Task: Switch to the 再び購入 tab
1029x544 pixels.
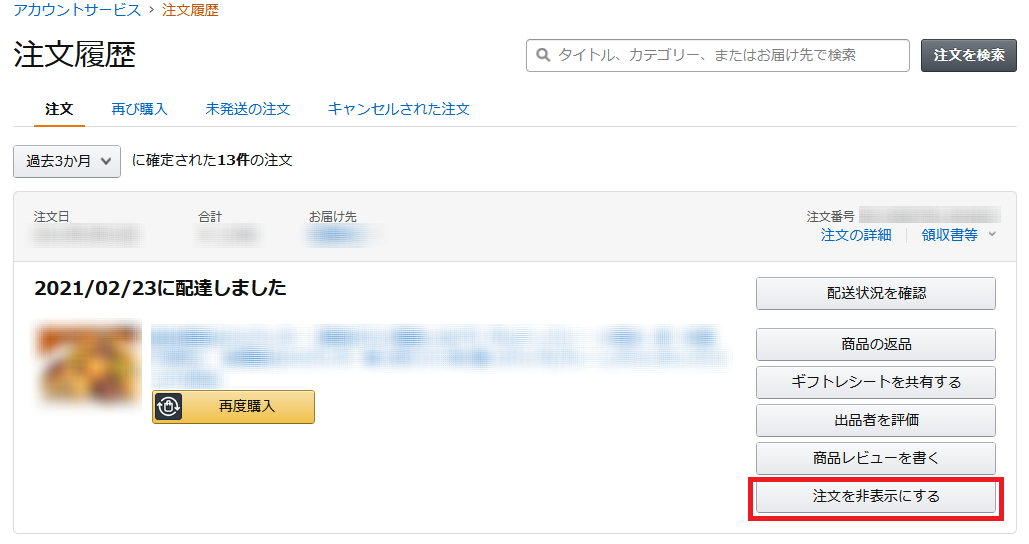Action: [139, 109]
